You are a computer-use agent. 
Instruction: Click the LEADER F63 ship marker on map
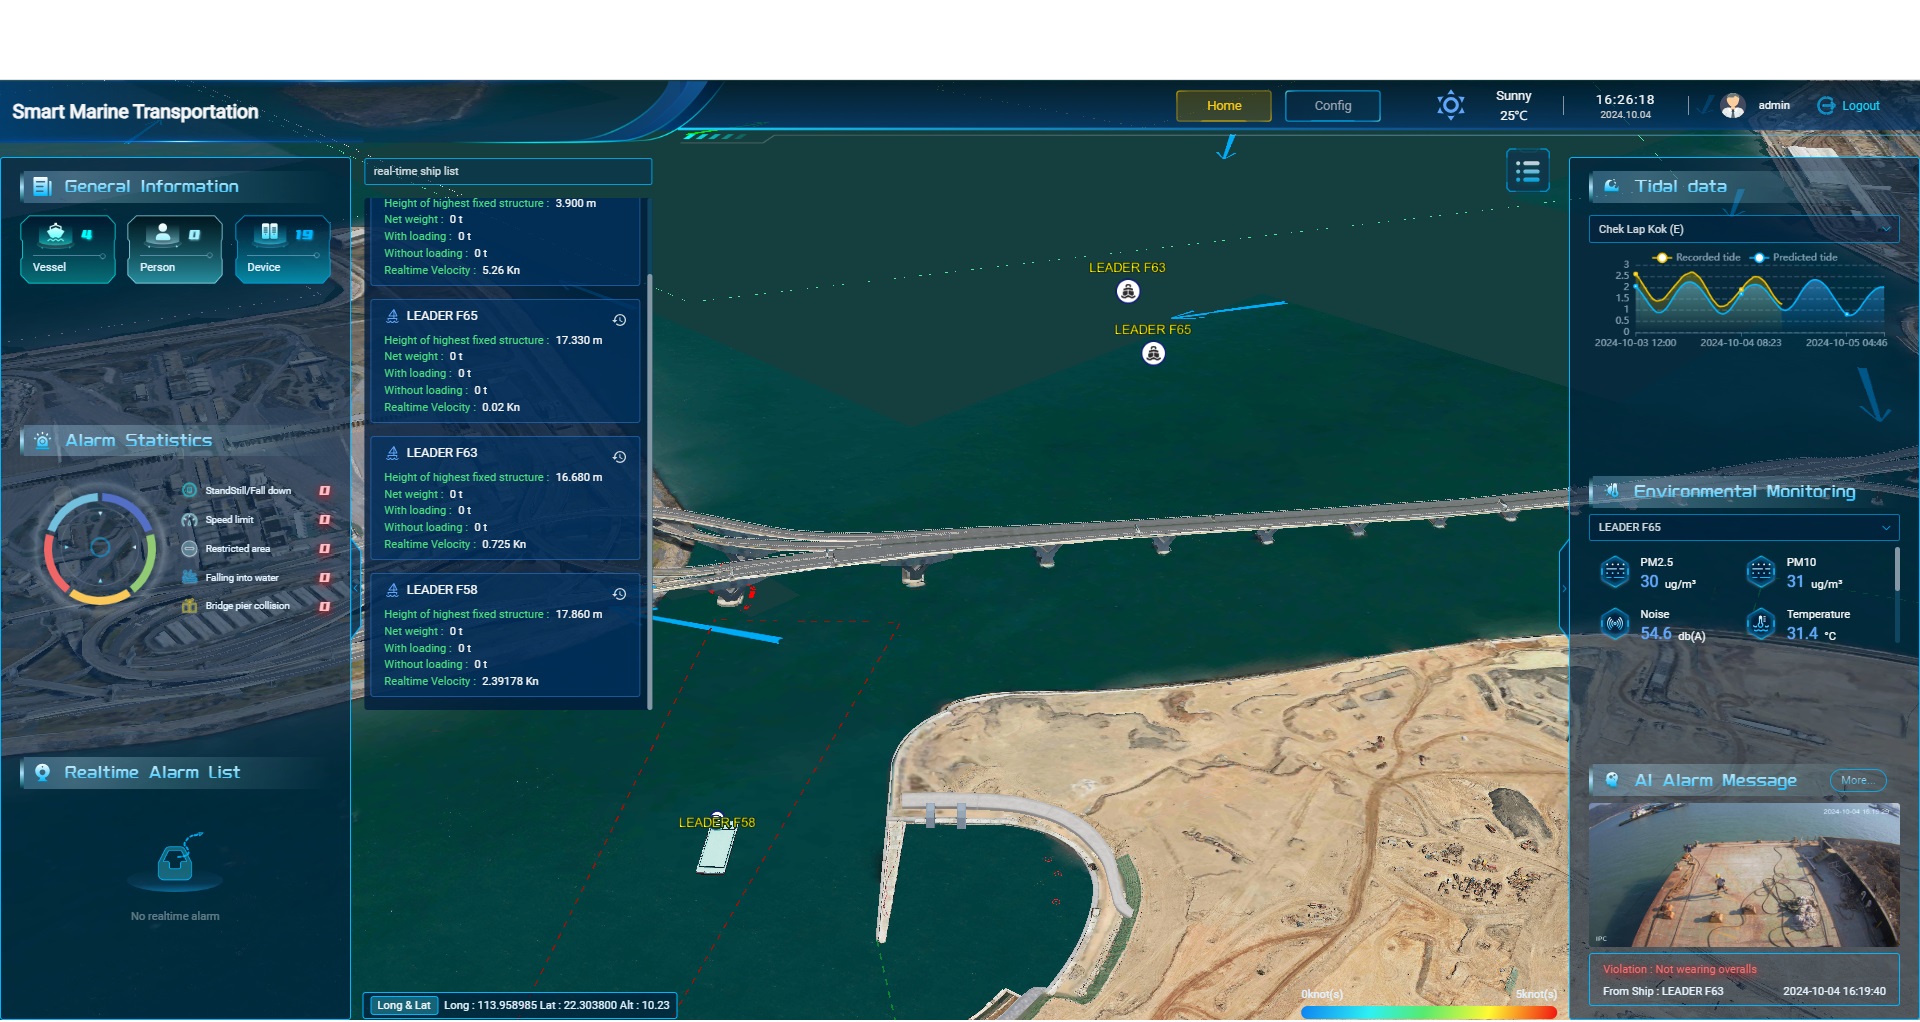(1128, 292)
